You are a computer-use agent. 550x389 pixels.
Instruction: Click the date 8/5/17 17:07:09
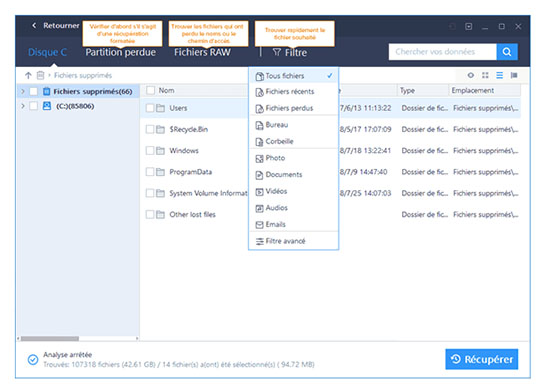click(365, 129)
